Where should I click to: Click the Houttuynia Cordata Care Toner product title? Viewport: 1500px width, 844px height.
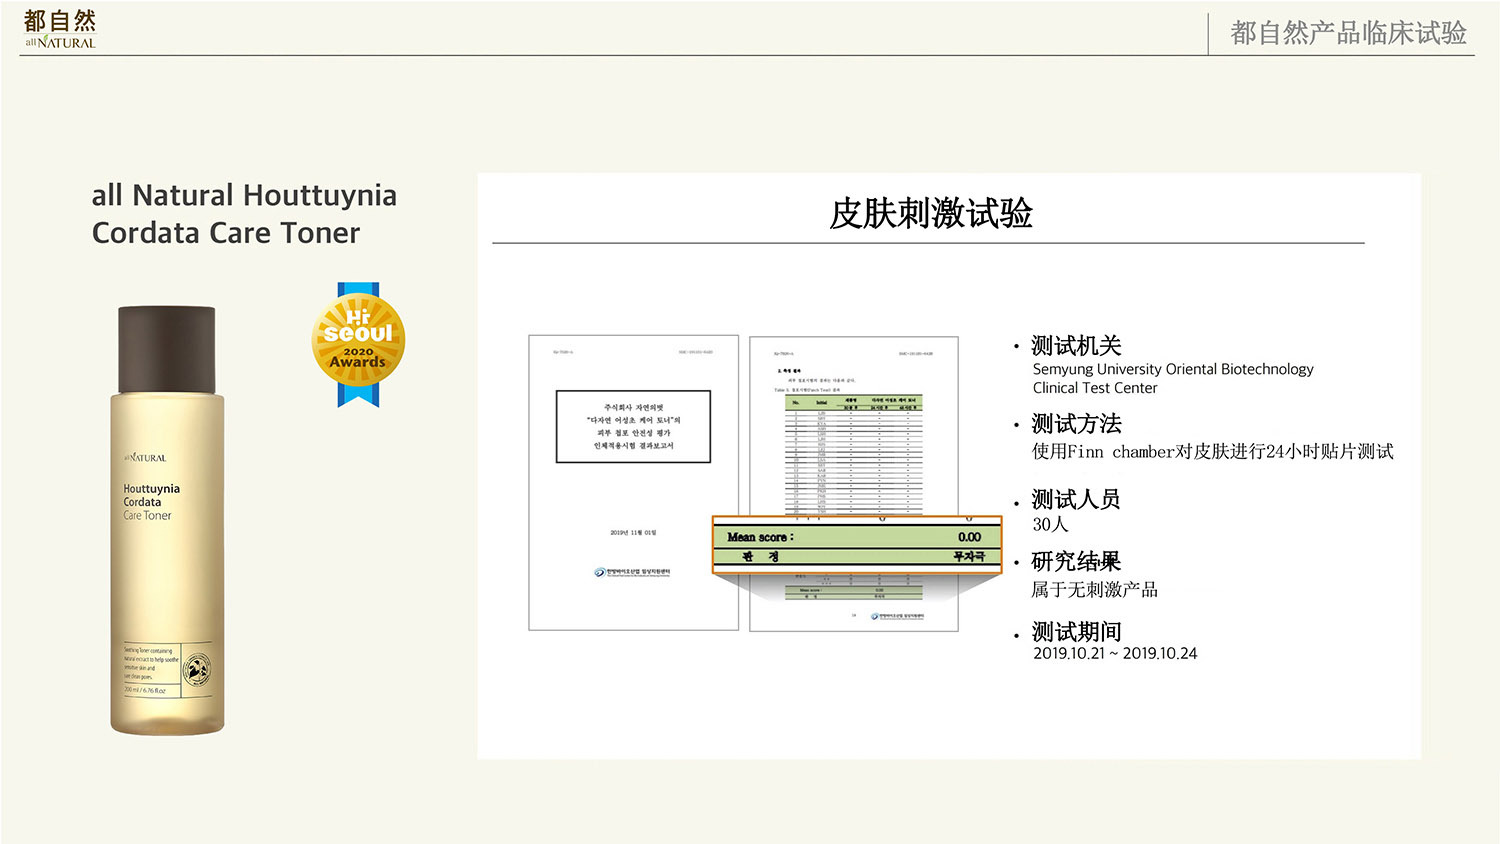[244, 213]
